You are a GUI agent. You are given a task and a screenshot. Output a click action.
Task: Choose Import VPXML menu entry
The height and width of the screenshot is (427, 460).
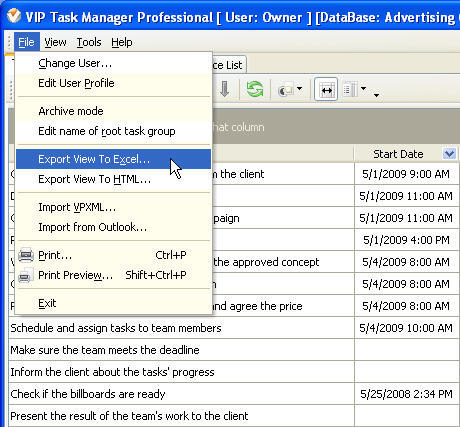(x=113, y=207)
